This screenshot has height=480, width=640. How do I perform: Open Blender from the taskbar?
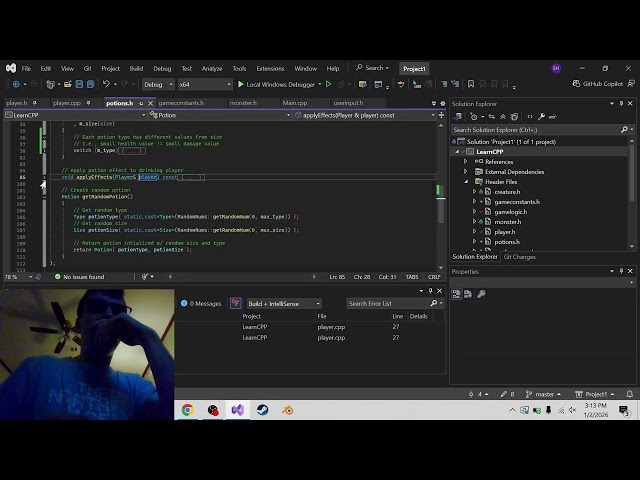pos(287,410)
